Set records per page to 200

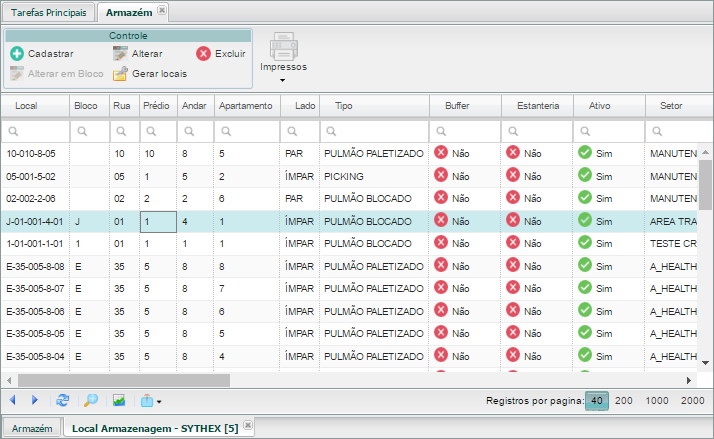(623, 401)
